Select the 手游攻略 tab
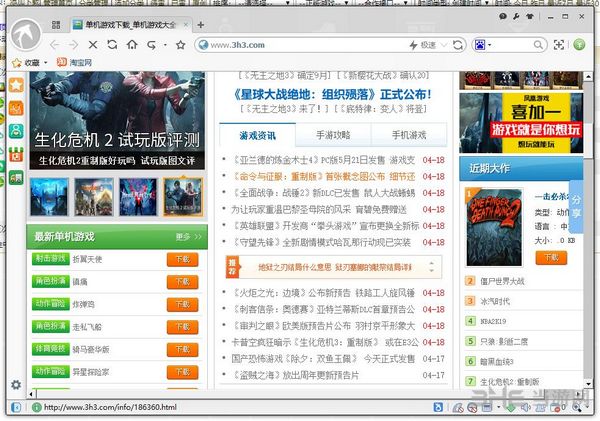The height and width of the screenshot is (421, 600). [x=333, y=135]
